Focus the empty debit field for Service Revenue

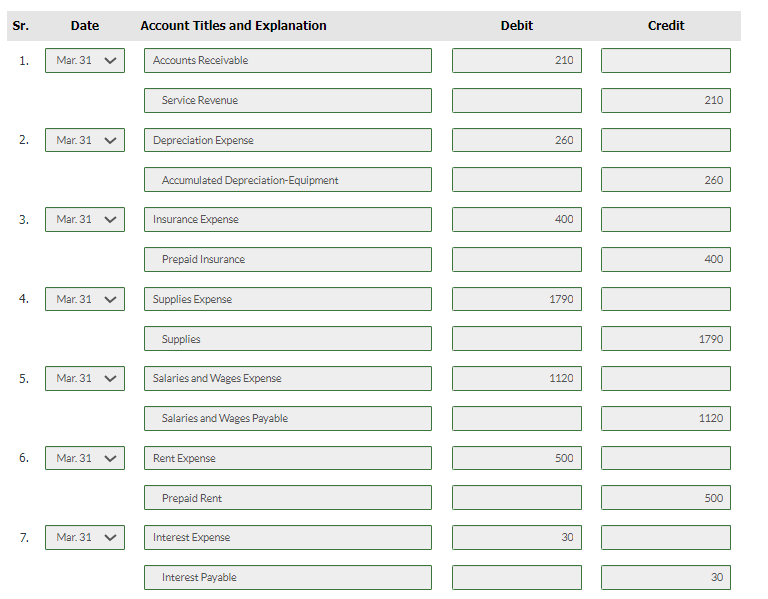[517, 100]
